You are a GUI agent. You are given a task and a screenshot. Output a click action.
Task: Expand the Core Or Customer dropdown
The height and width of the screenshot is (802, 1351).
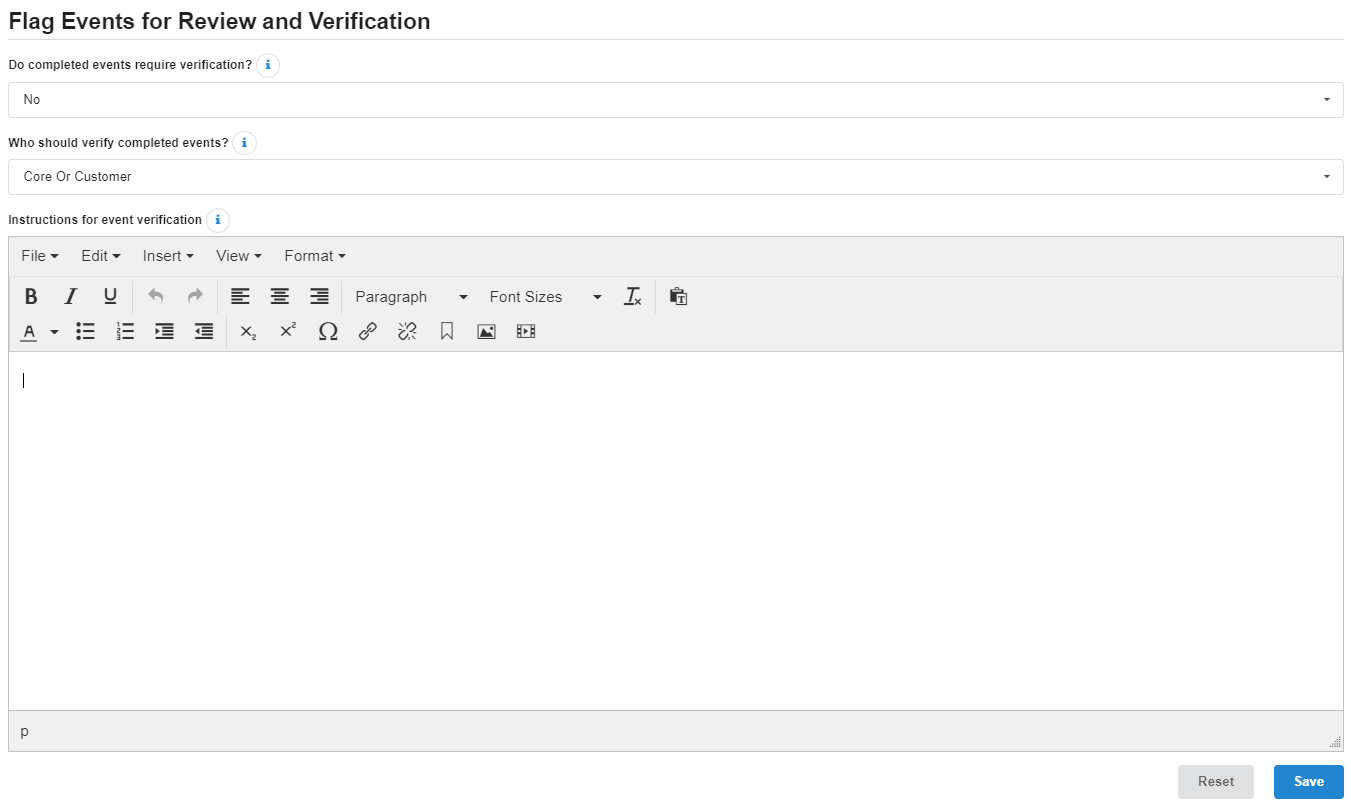click(675, 177)
